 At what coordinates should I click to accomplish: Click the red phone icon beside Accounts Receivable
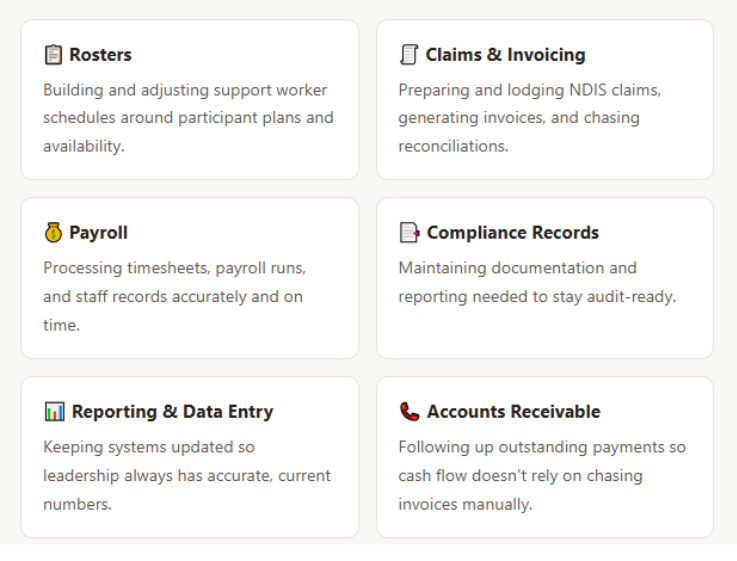[x=409, y=412]
